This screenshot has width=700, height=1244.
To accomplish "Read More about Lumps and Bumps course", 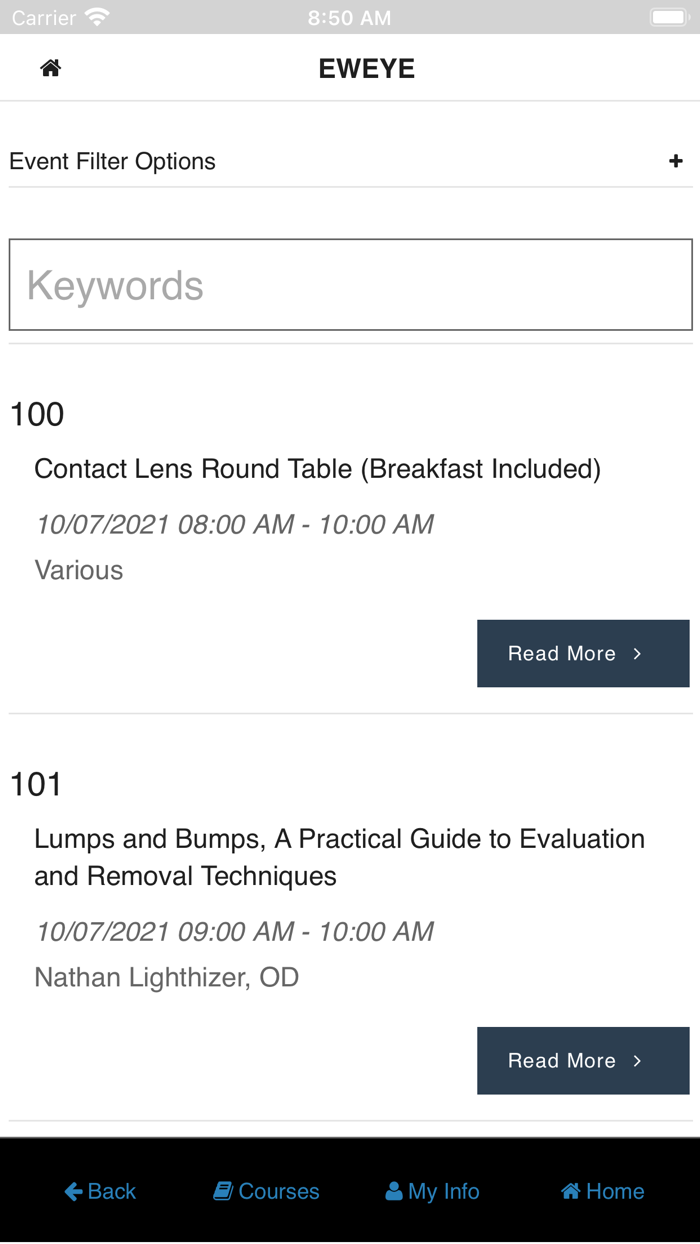I will pyautogui.click(x=582, y=1060).
